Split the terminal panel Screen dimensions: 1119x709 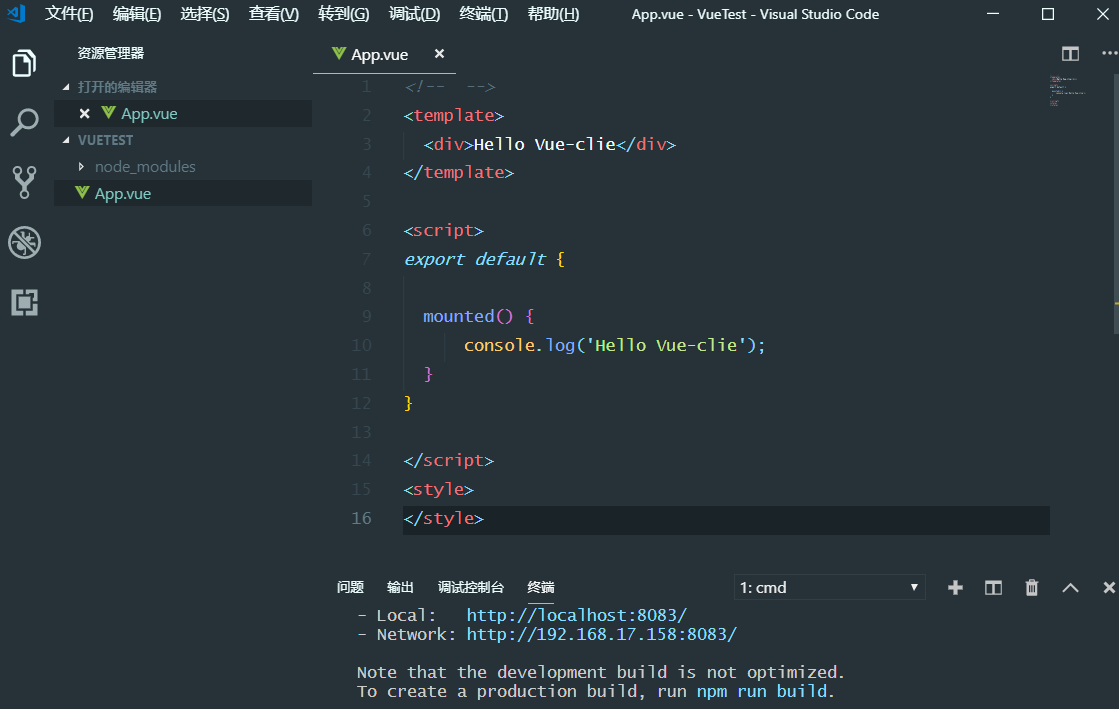click(993, 588)
